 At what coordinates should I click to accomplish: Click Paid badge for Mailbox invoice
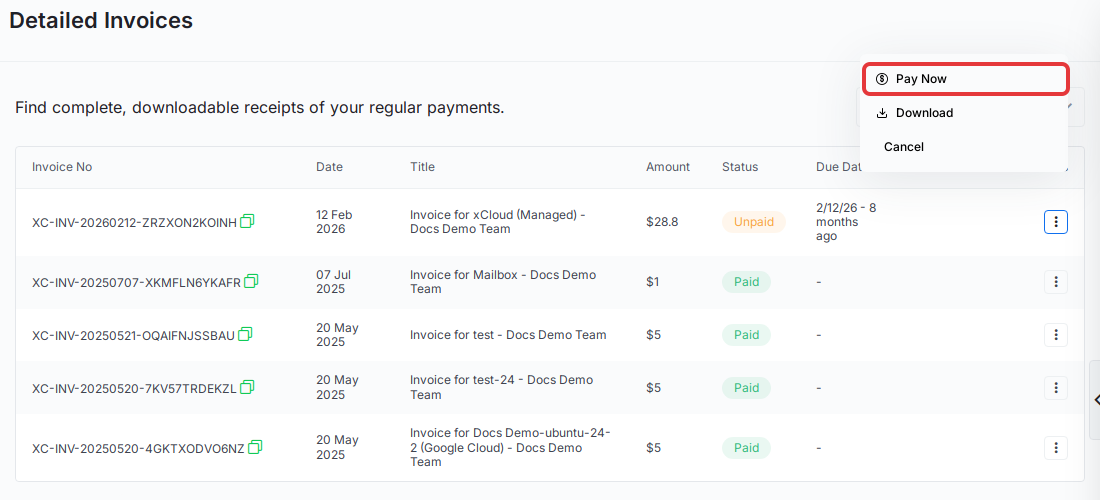(746, 282)
